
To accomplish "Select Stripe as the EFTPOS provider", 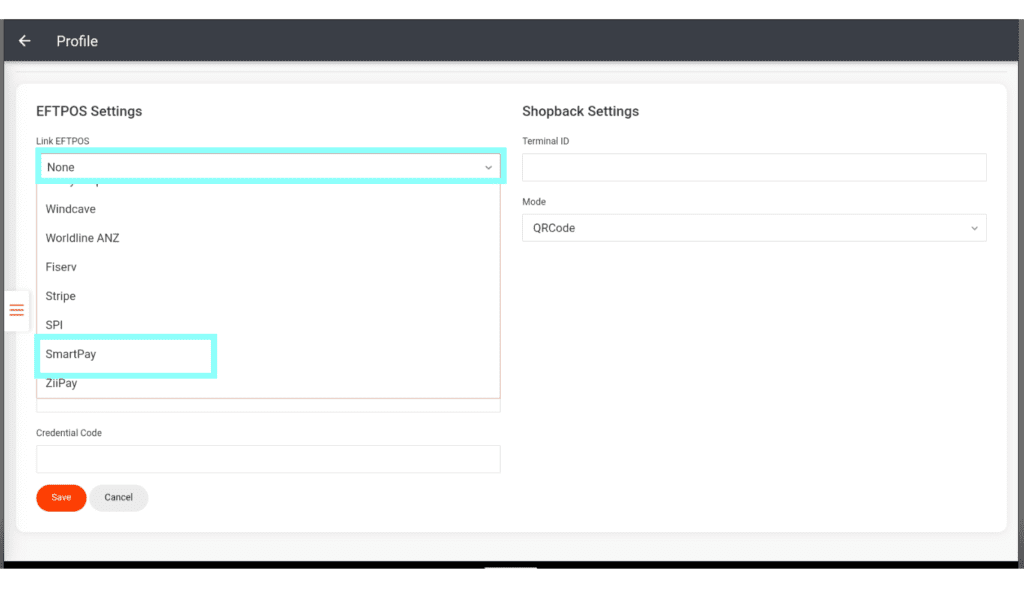I will pos(60,296).
